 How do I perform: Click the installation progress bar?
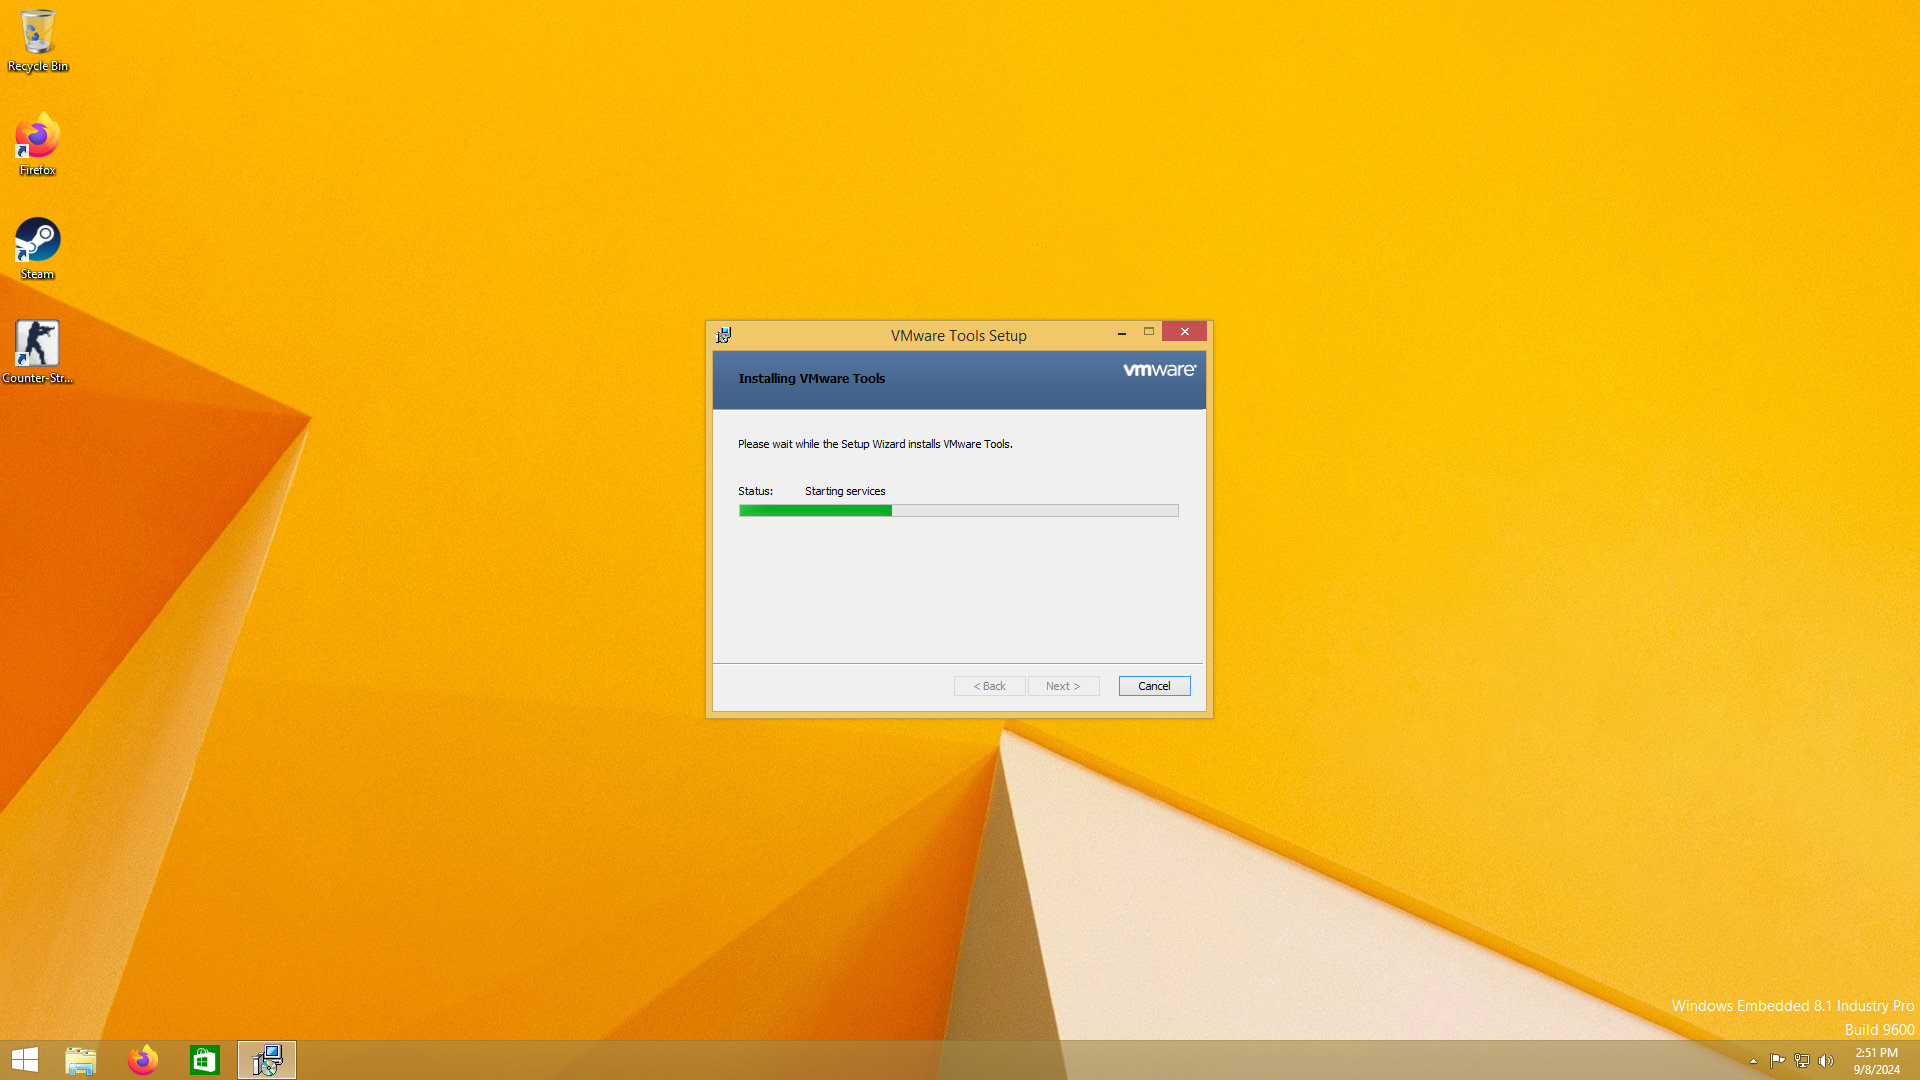tap(958, 511)
